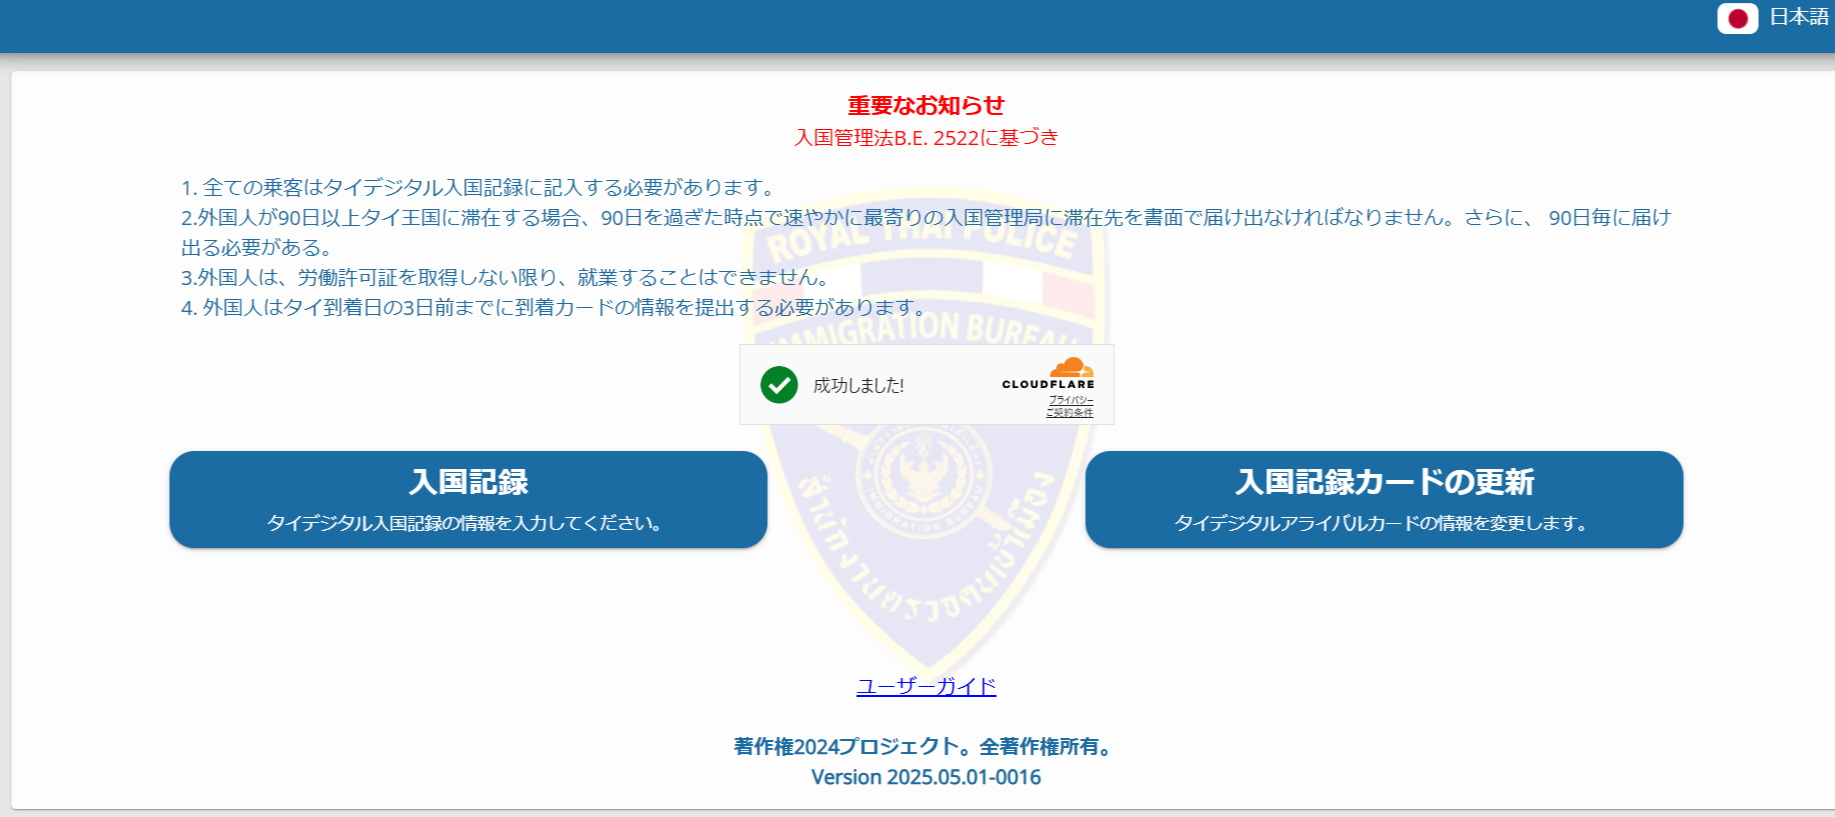Click notice item 4 about three-day submission

point(555,307)
